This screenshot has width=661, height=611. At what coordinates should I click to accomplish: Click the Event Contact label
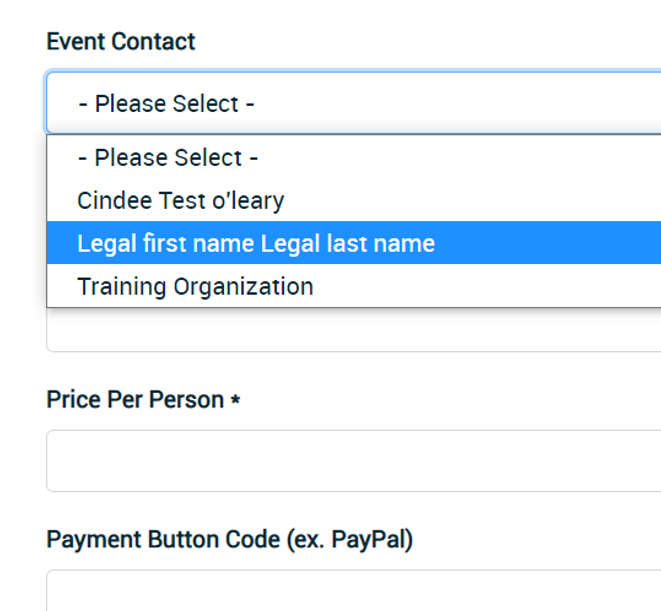click(x=121, y=42)
